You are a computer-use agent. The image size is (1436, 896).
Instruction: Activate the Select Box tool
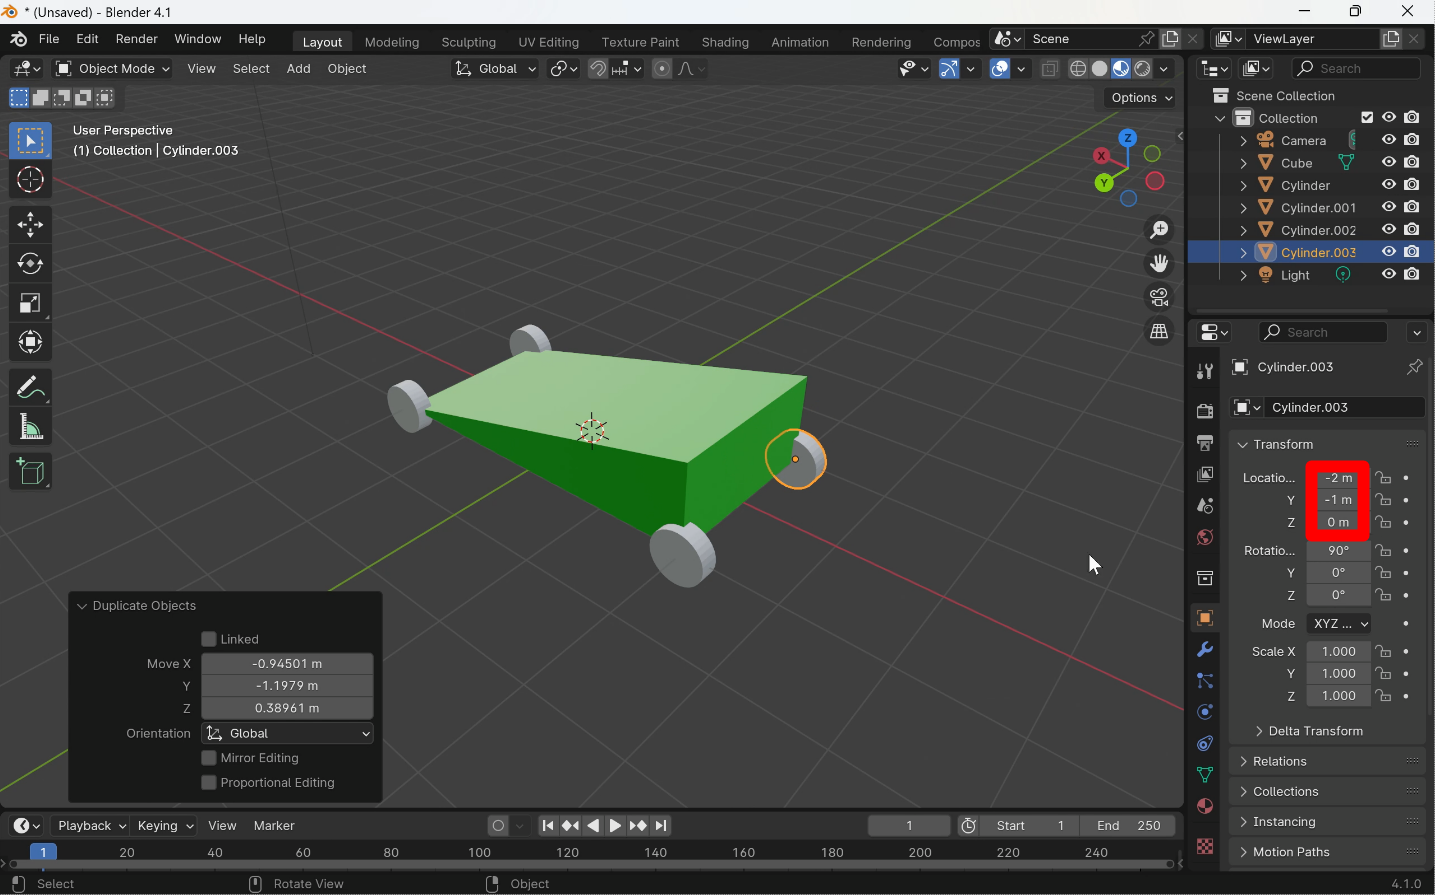pos(30,141)
